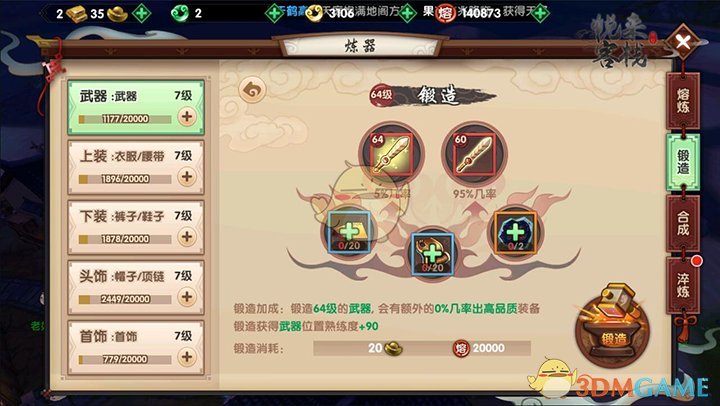Open the 淬炼 tab with red dot
Viewport: 720px width, 406px height.
click(x=683, y=285)
